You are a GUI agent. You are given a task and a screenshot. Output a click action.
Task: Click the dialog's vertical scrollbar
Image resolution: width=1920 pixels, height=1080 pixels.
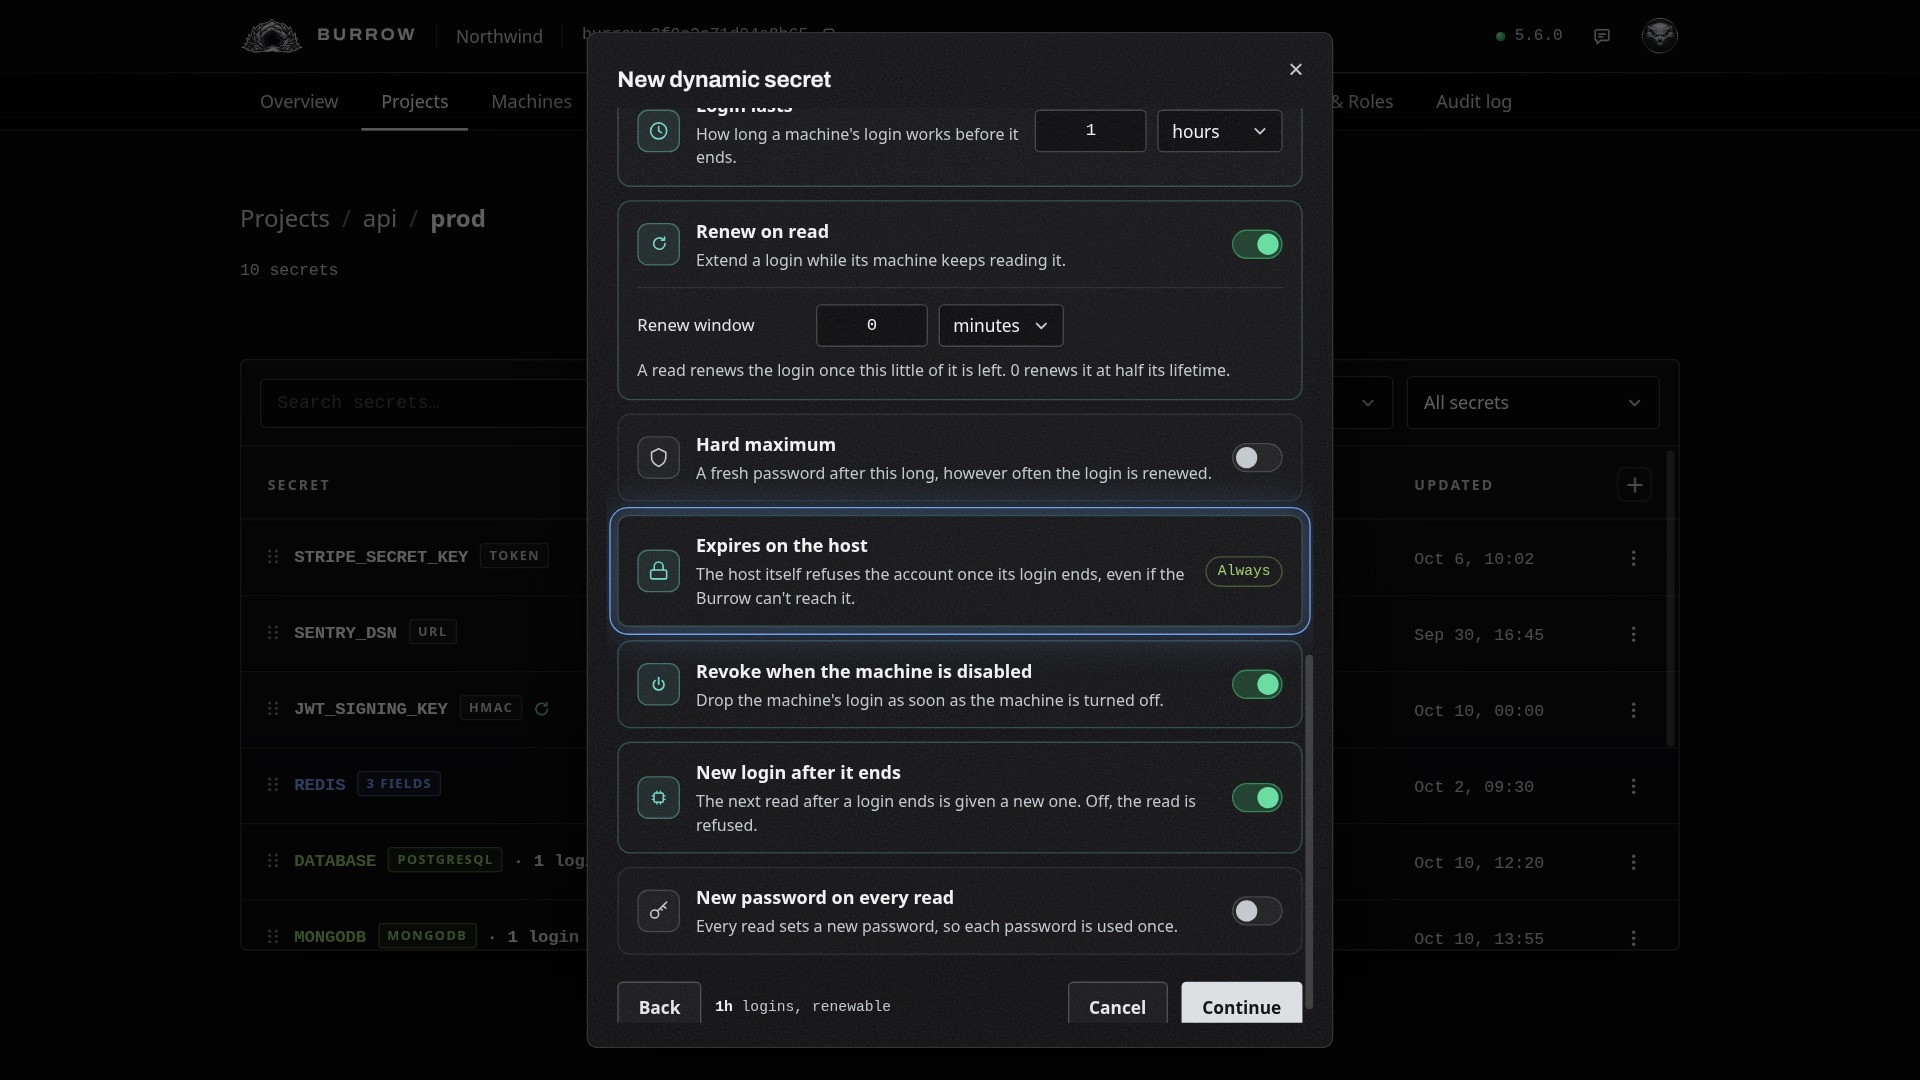coord(1308,832)
